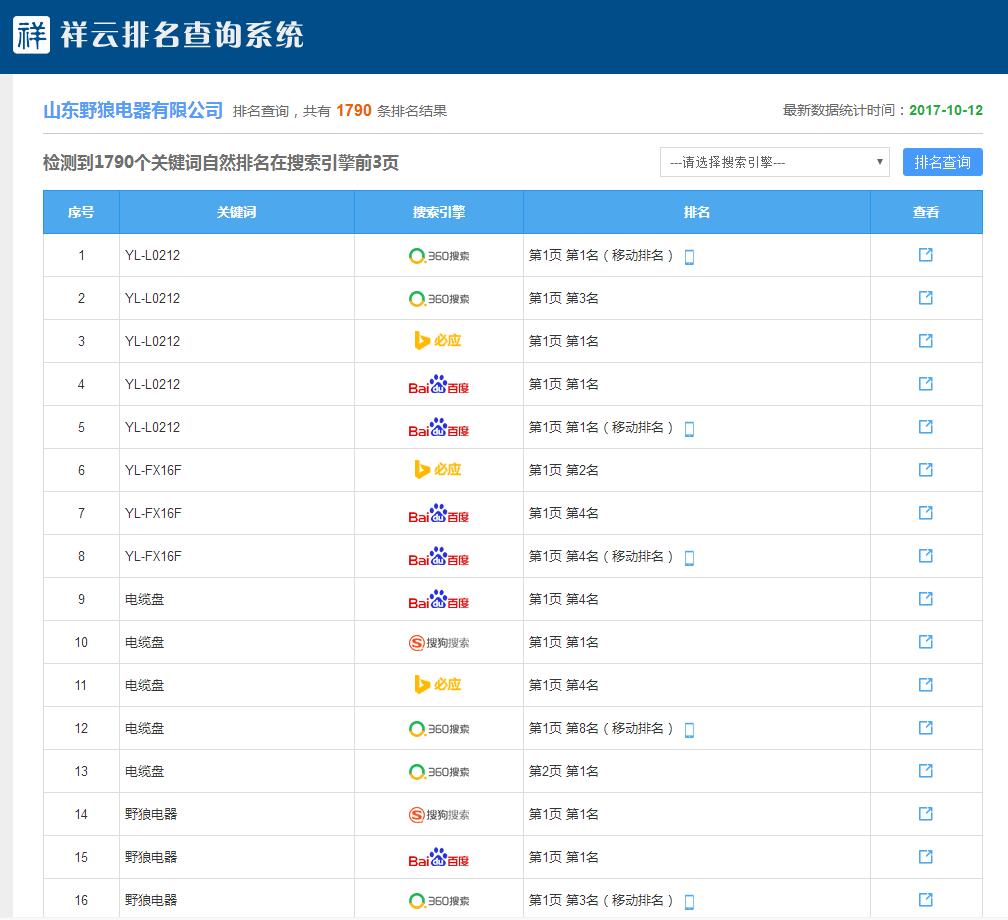Click 360搜索 logo in row 1
The image size is (1008, 920).
[x=439, y=256]
